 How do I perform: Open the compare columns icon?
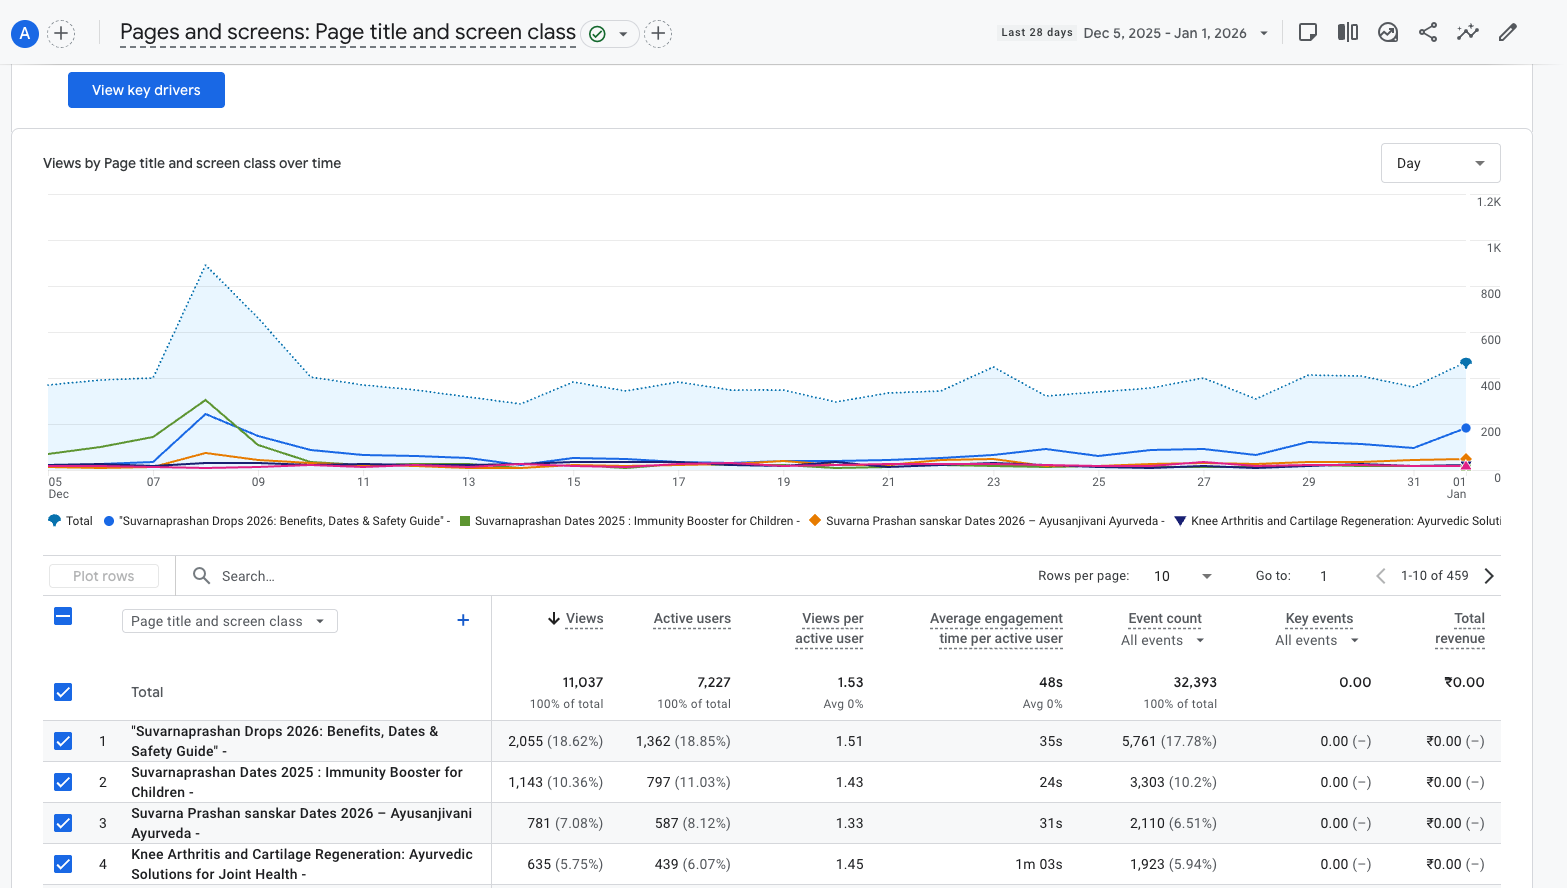1348,32
